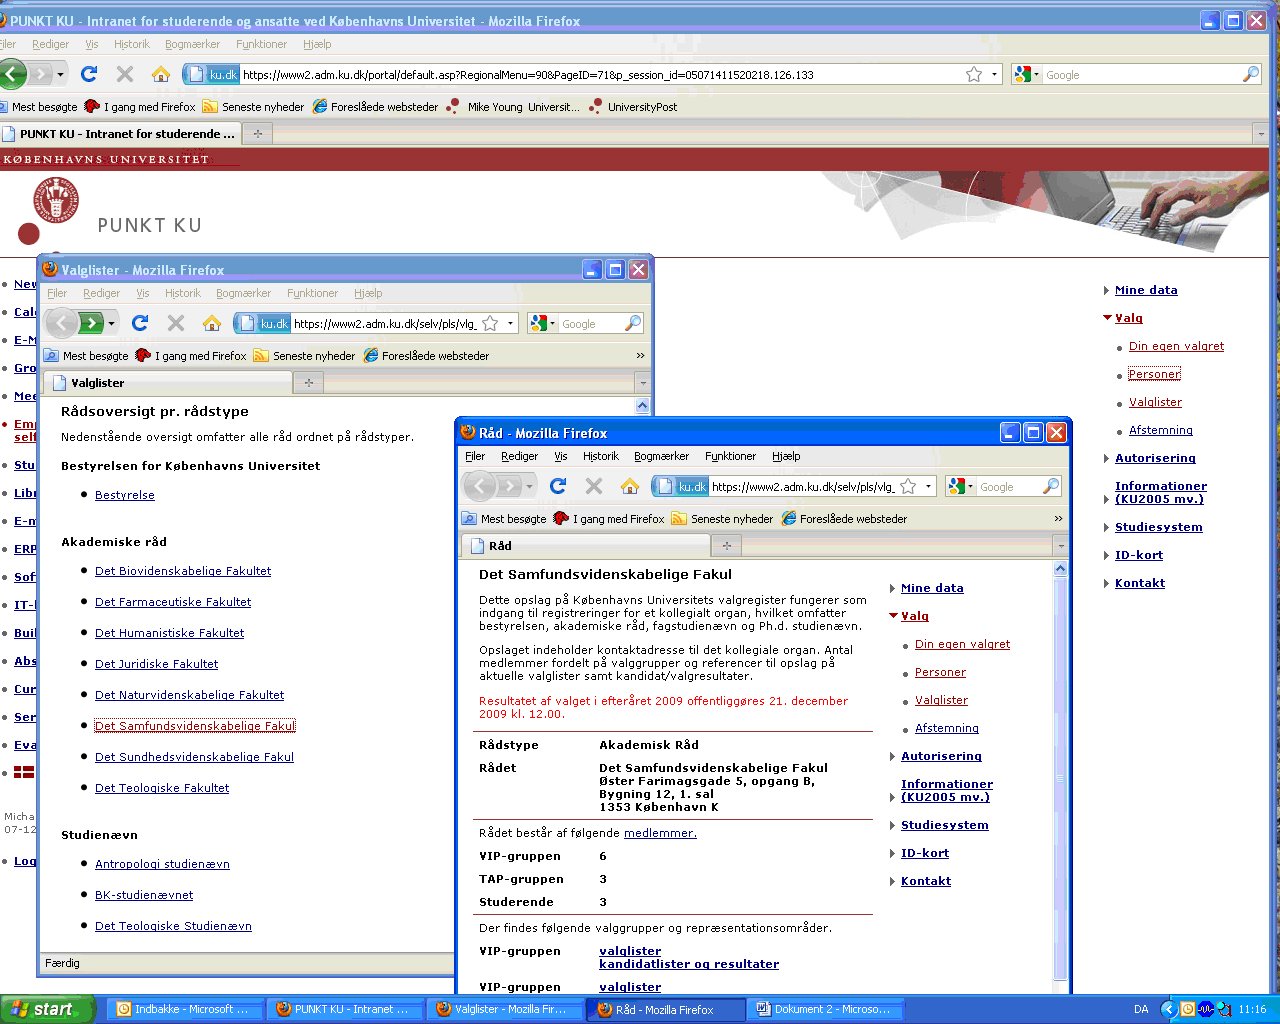Click the search magnifier in Råd window
The image size is (1280, 1024).
pos(1050,486)
